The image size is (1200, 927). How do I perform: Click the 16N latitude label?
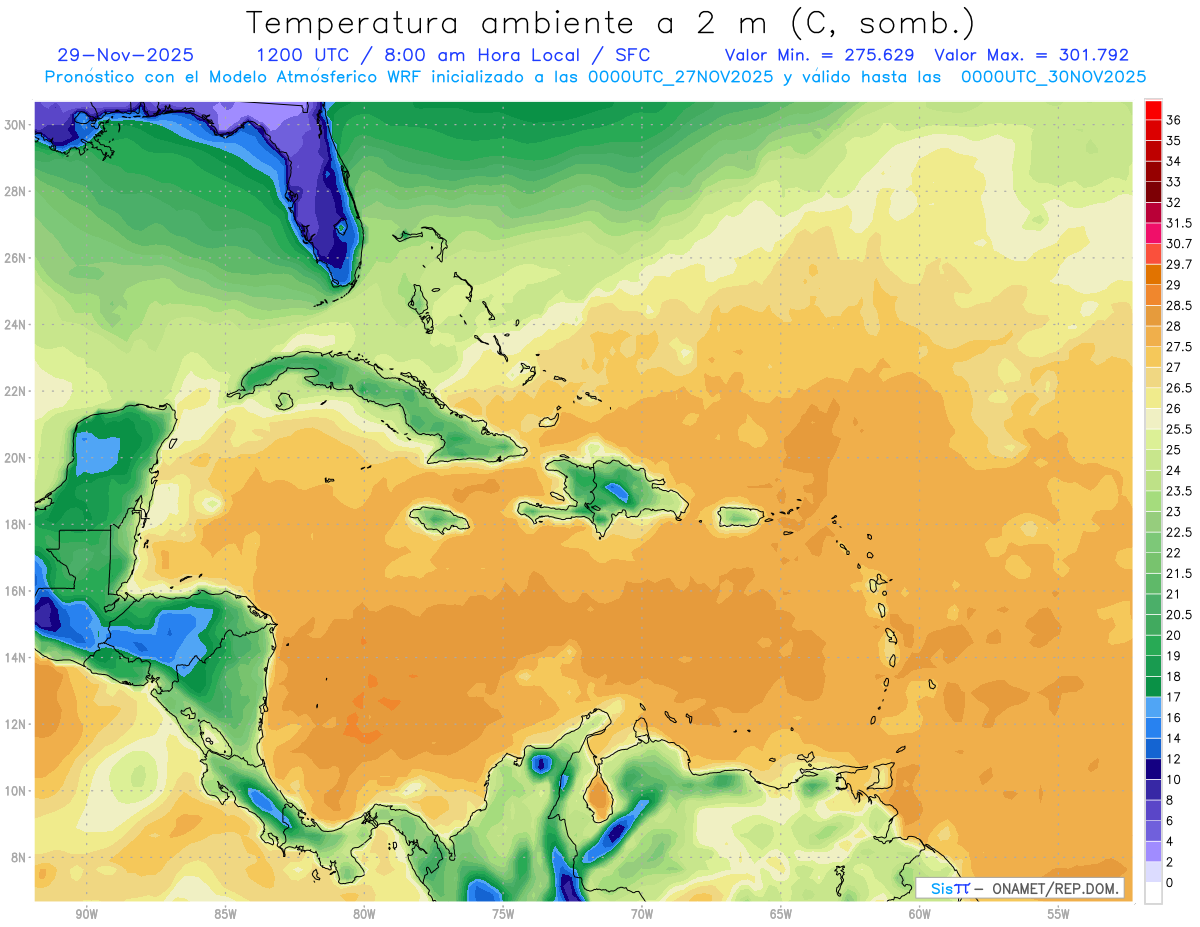click(17, 591)
